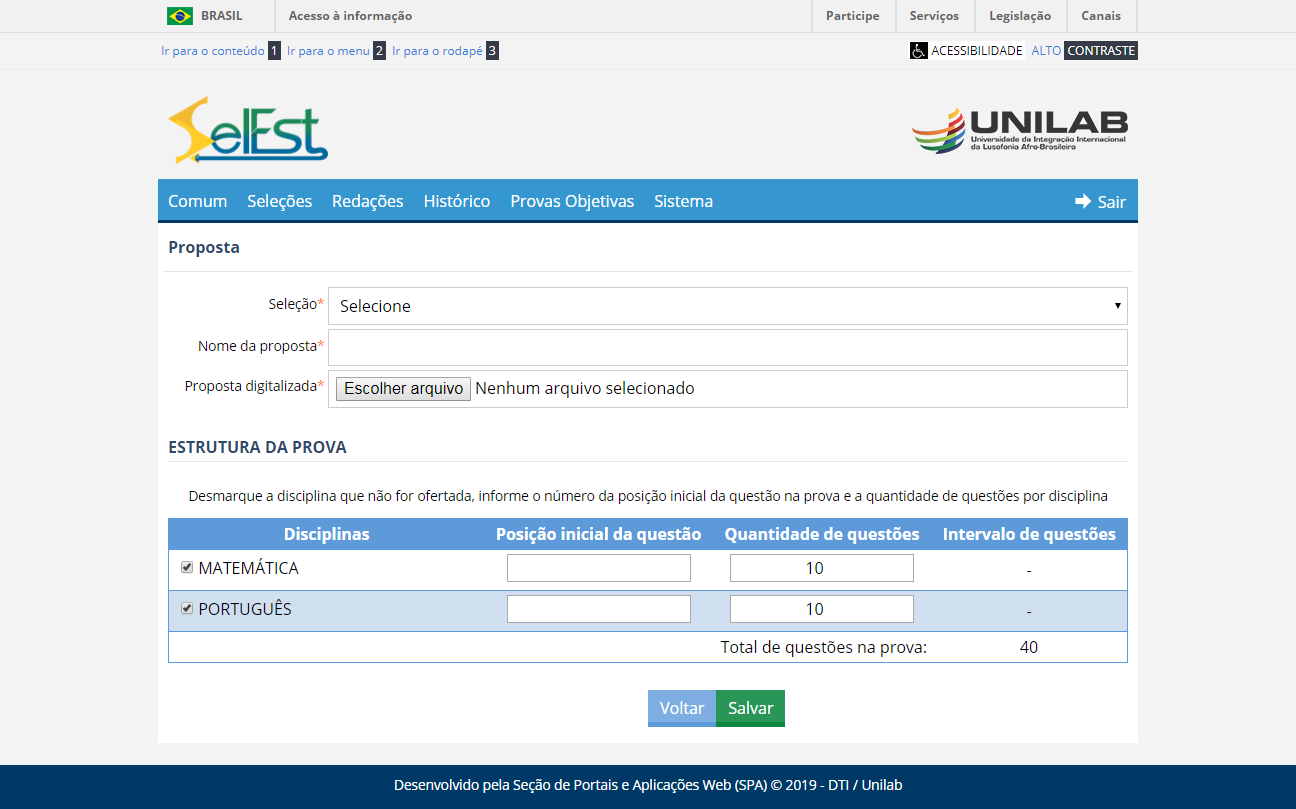Uncheck the PORTUGUÊS discipline checkbox
Viewport: 1296px width, 809px height.
[x=187, y=609]
